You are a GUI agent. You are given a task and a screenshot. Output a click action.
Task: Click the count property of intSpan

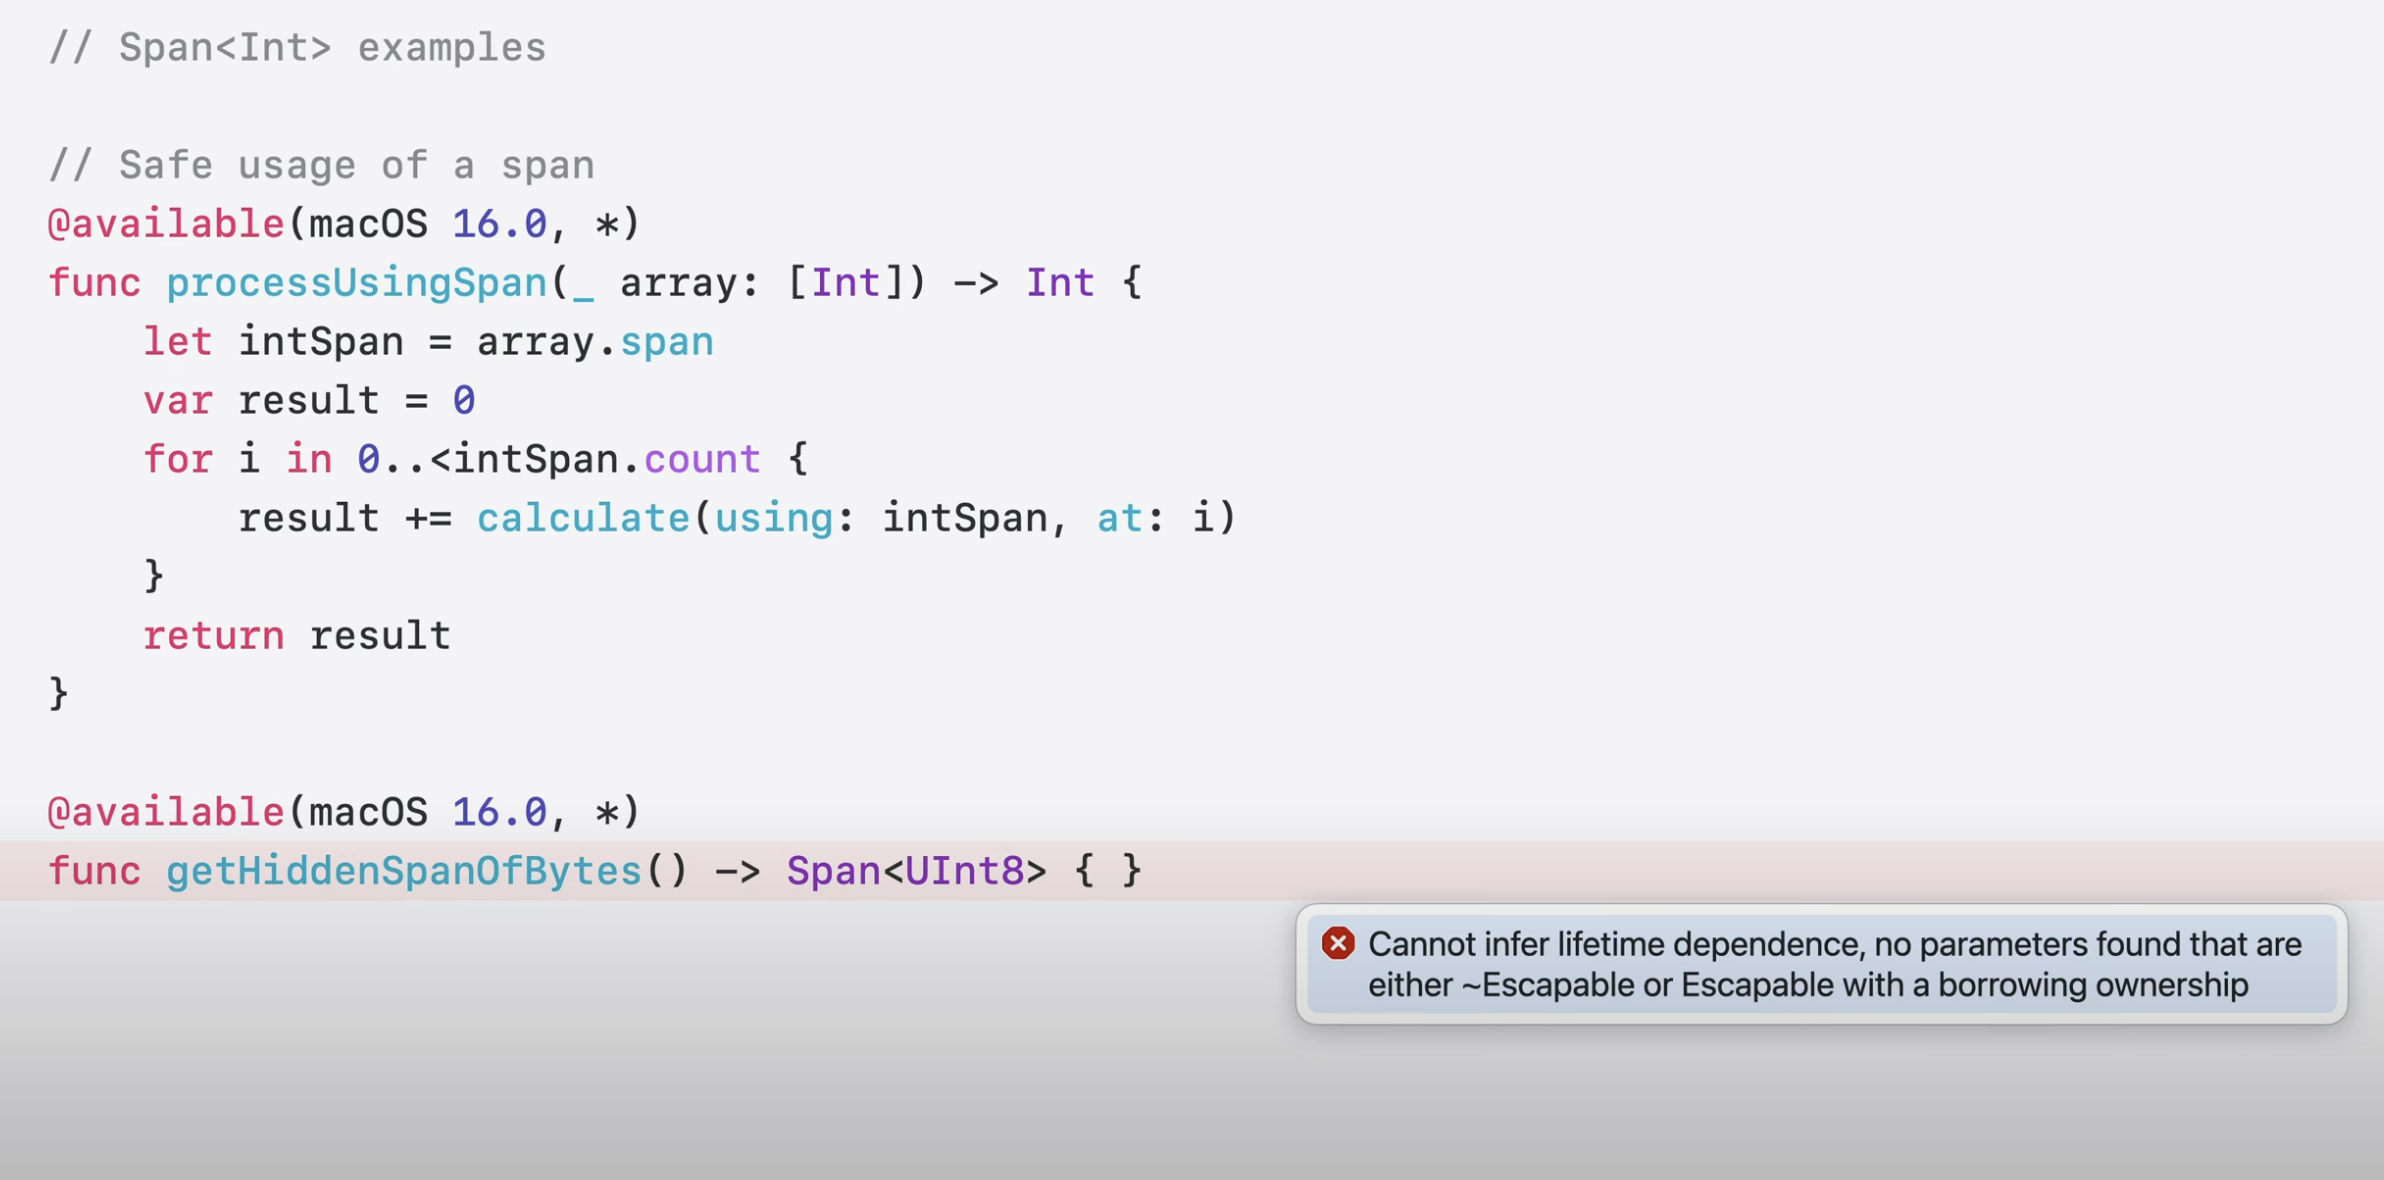point(702,459)
